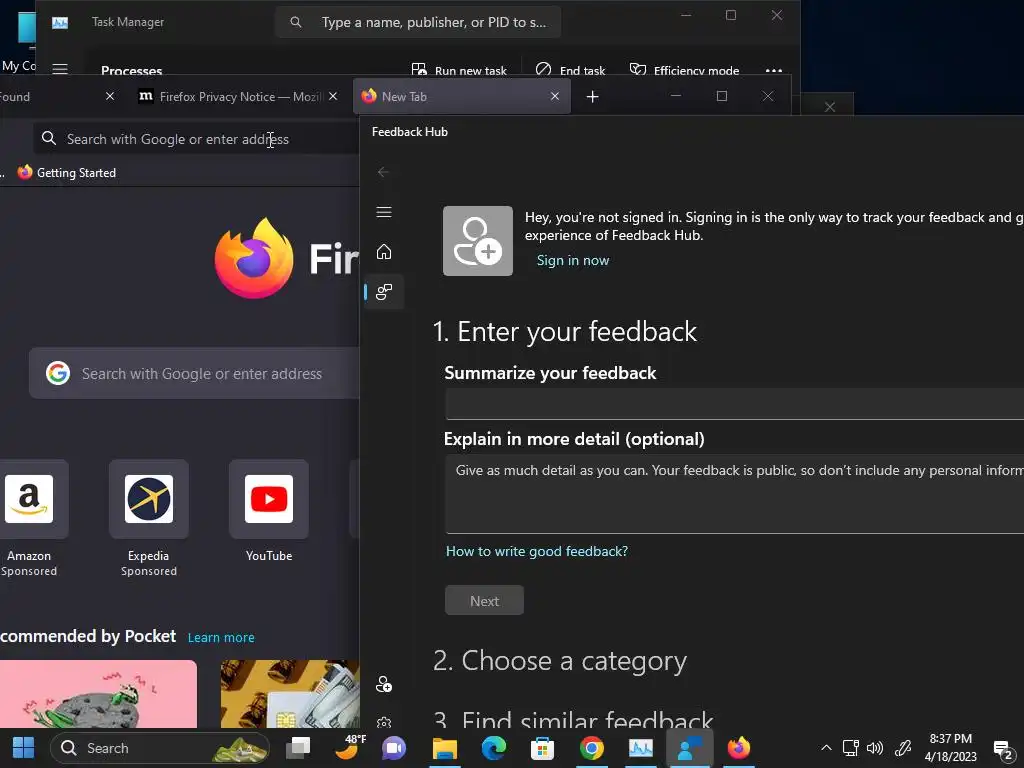Close the New Tab tab
Viewport: 1024px width, 768px height.
[554, 97]
